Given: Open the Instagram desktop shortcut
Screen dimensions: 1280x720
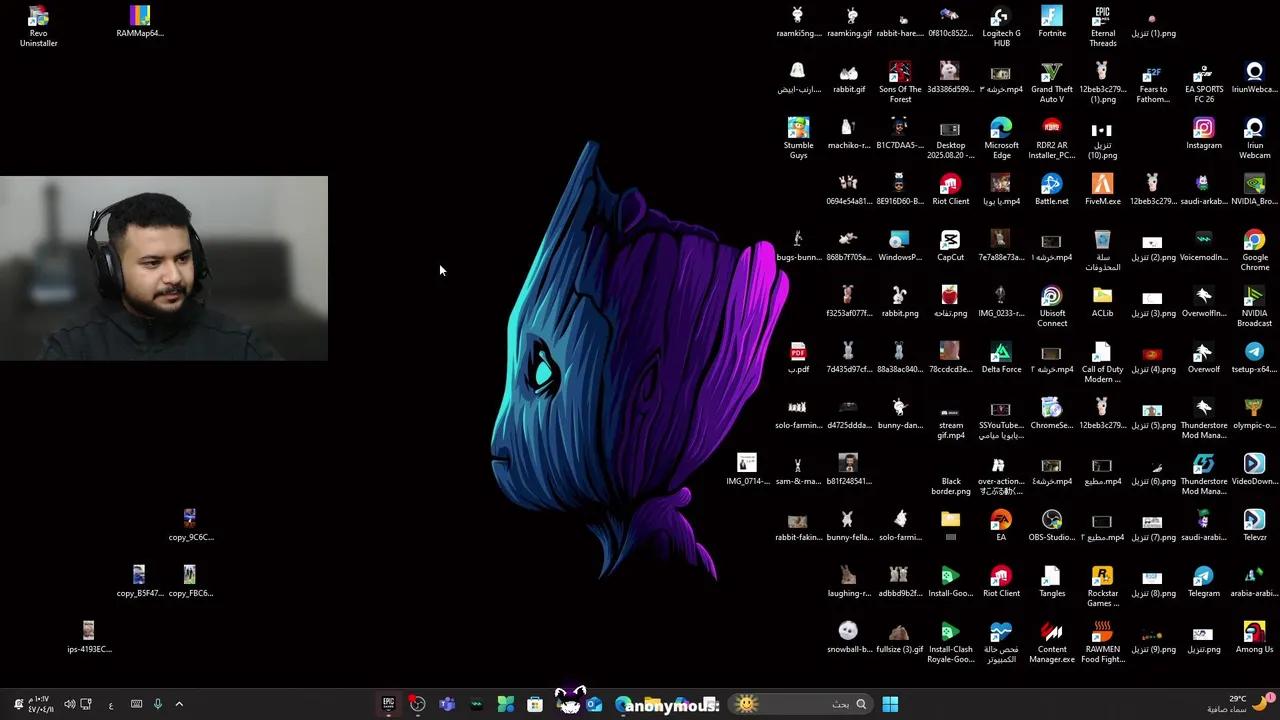Looking at the screenshot, I should (1204, 134).
